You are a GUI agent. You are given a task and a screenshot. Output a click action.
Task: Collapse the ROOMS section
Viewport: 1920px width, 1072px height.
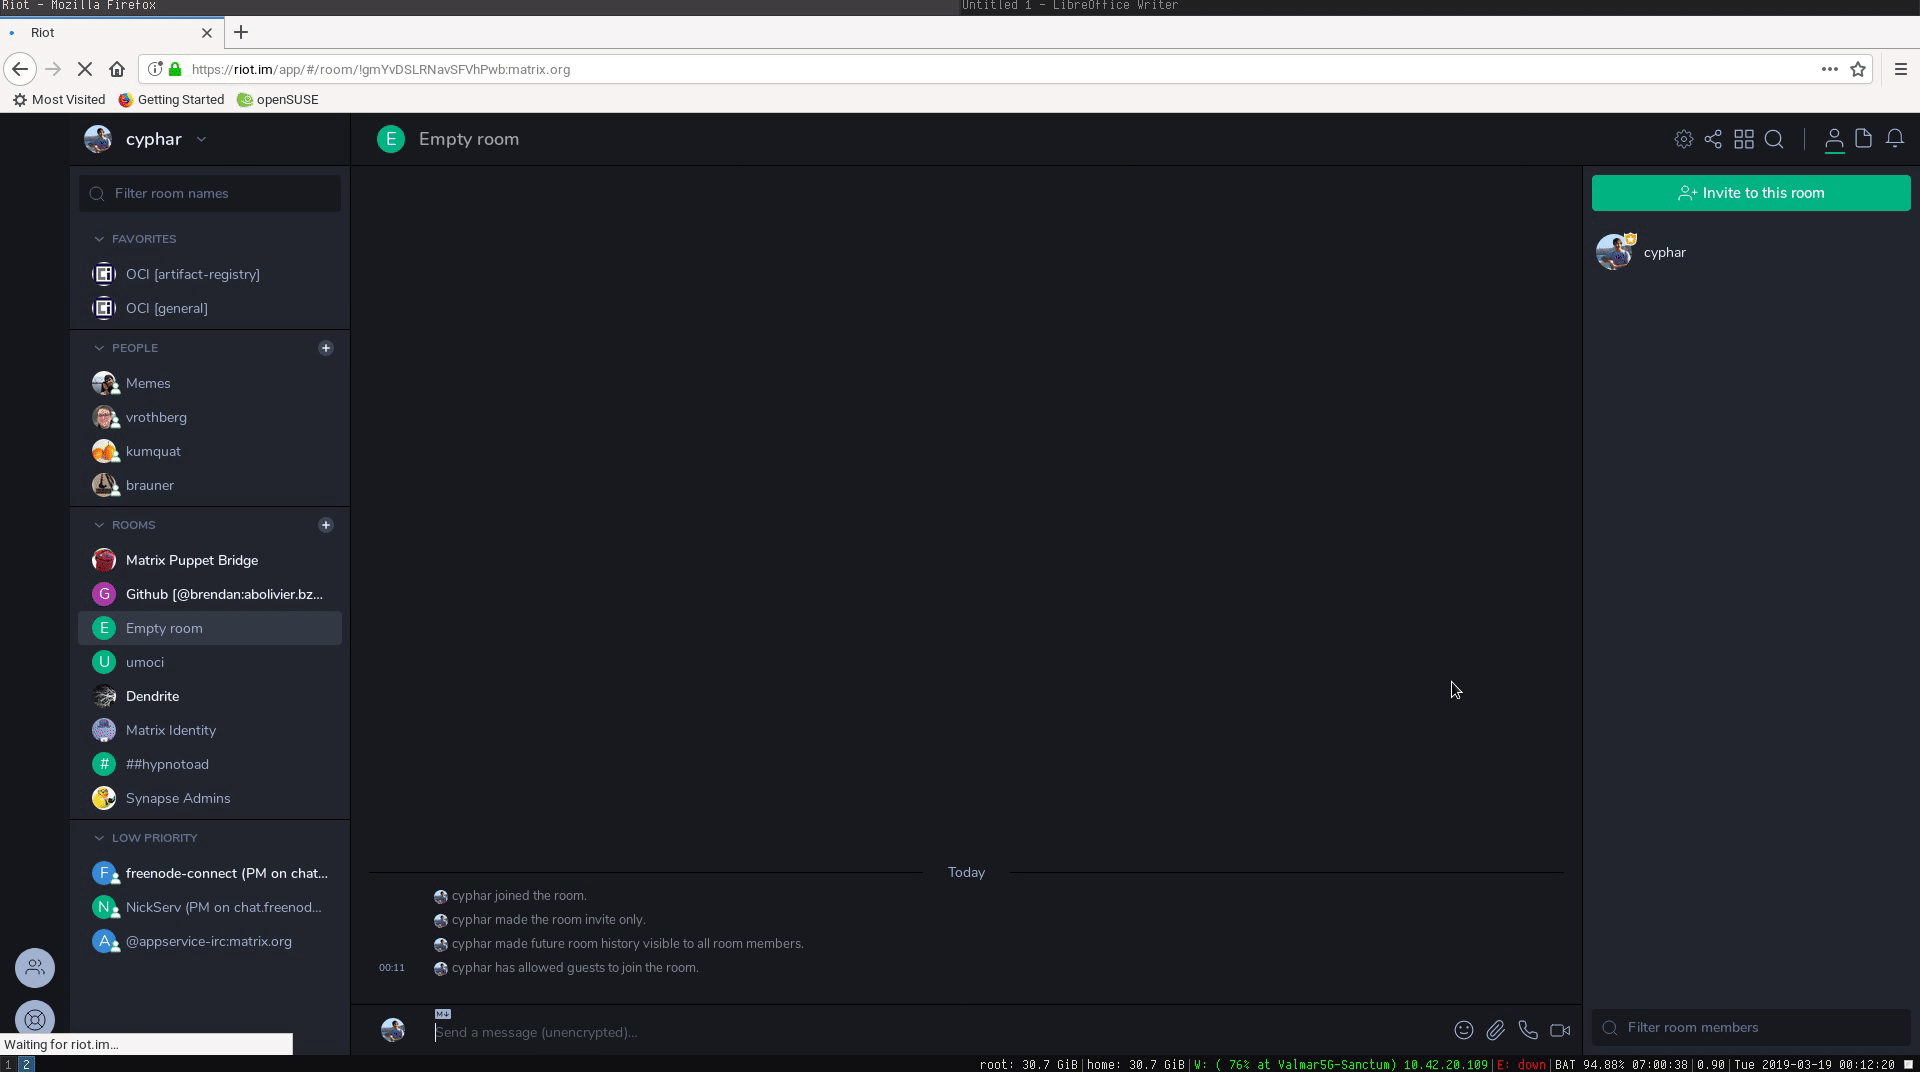(x=99, y=525)
